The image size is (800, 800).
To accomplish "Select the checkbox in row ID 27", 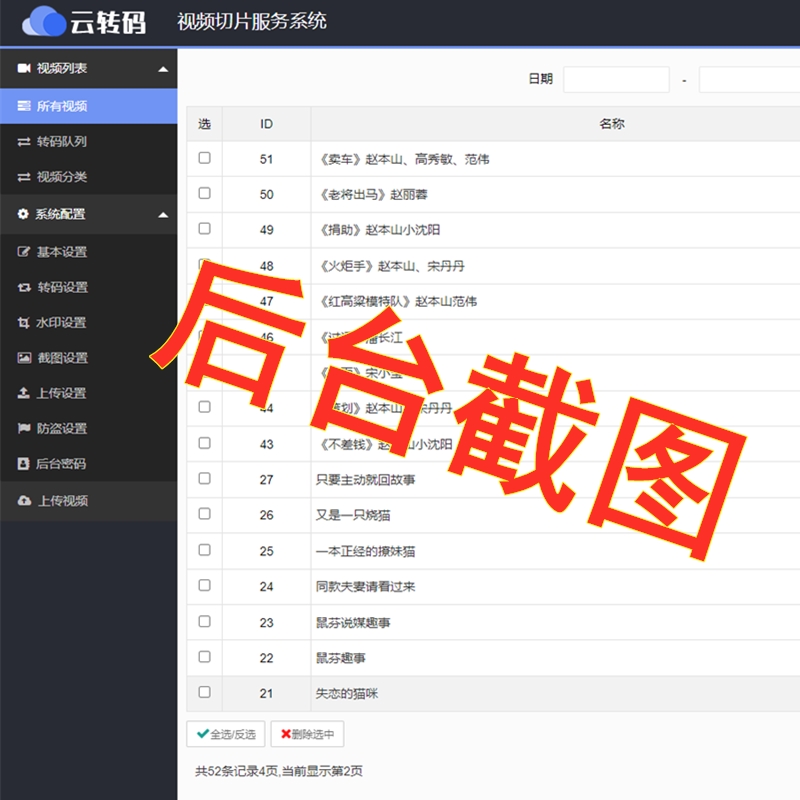I will [x=204, y=478].
